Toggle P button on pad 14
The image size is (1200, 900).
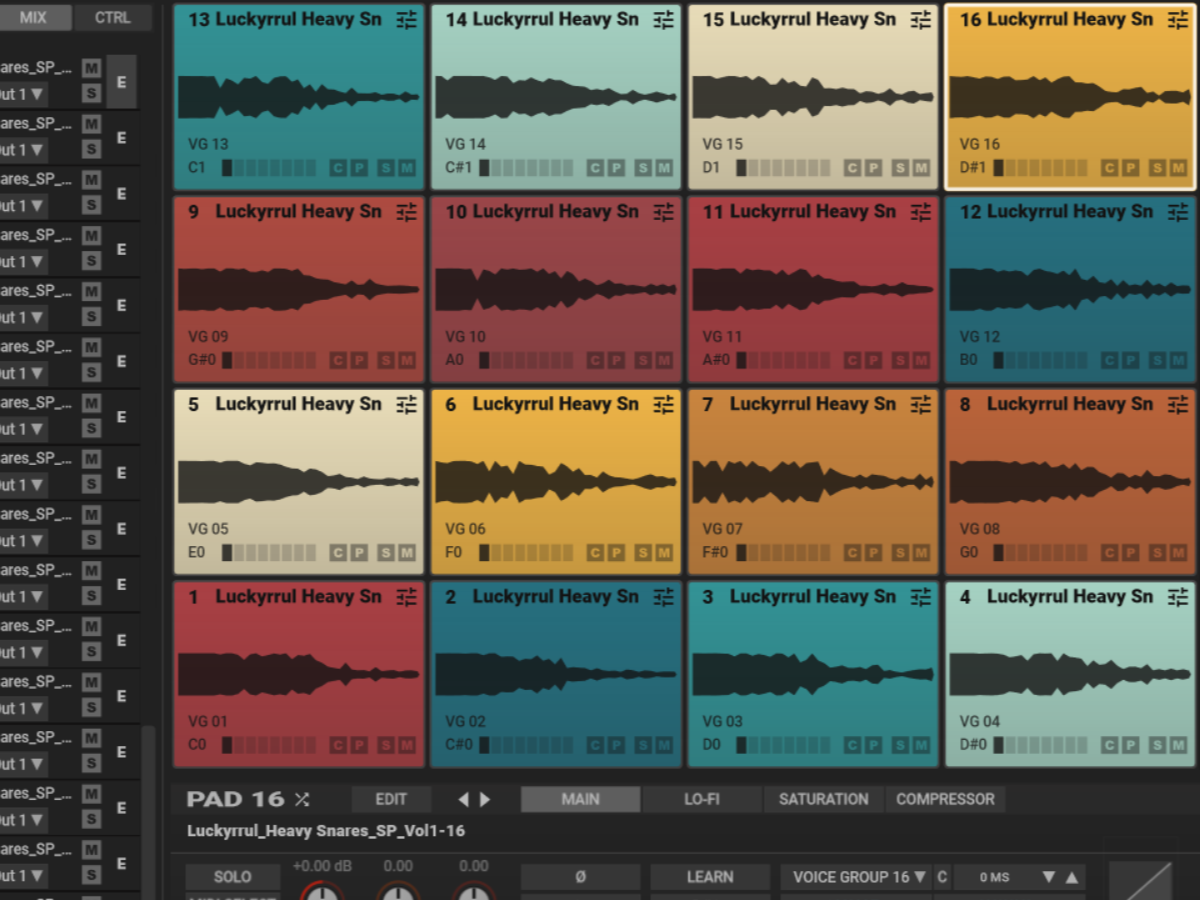tap(616, 168)
